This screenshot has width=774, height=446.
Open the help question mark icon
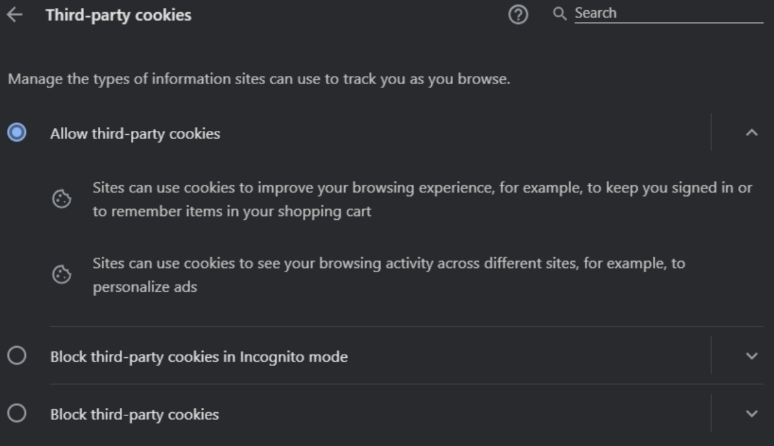(x=518, y=15)
